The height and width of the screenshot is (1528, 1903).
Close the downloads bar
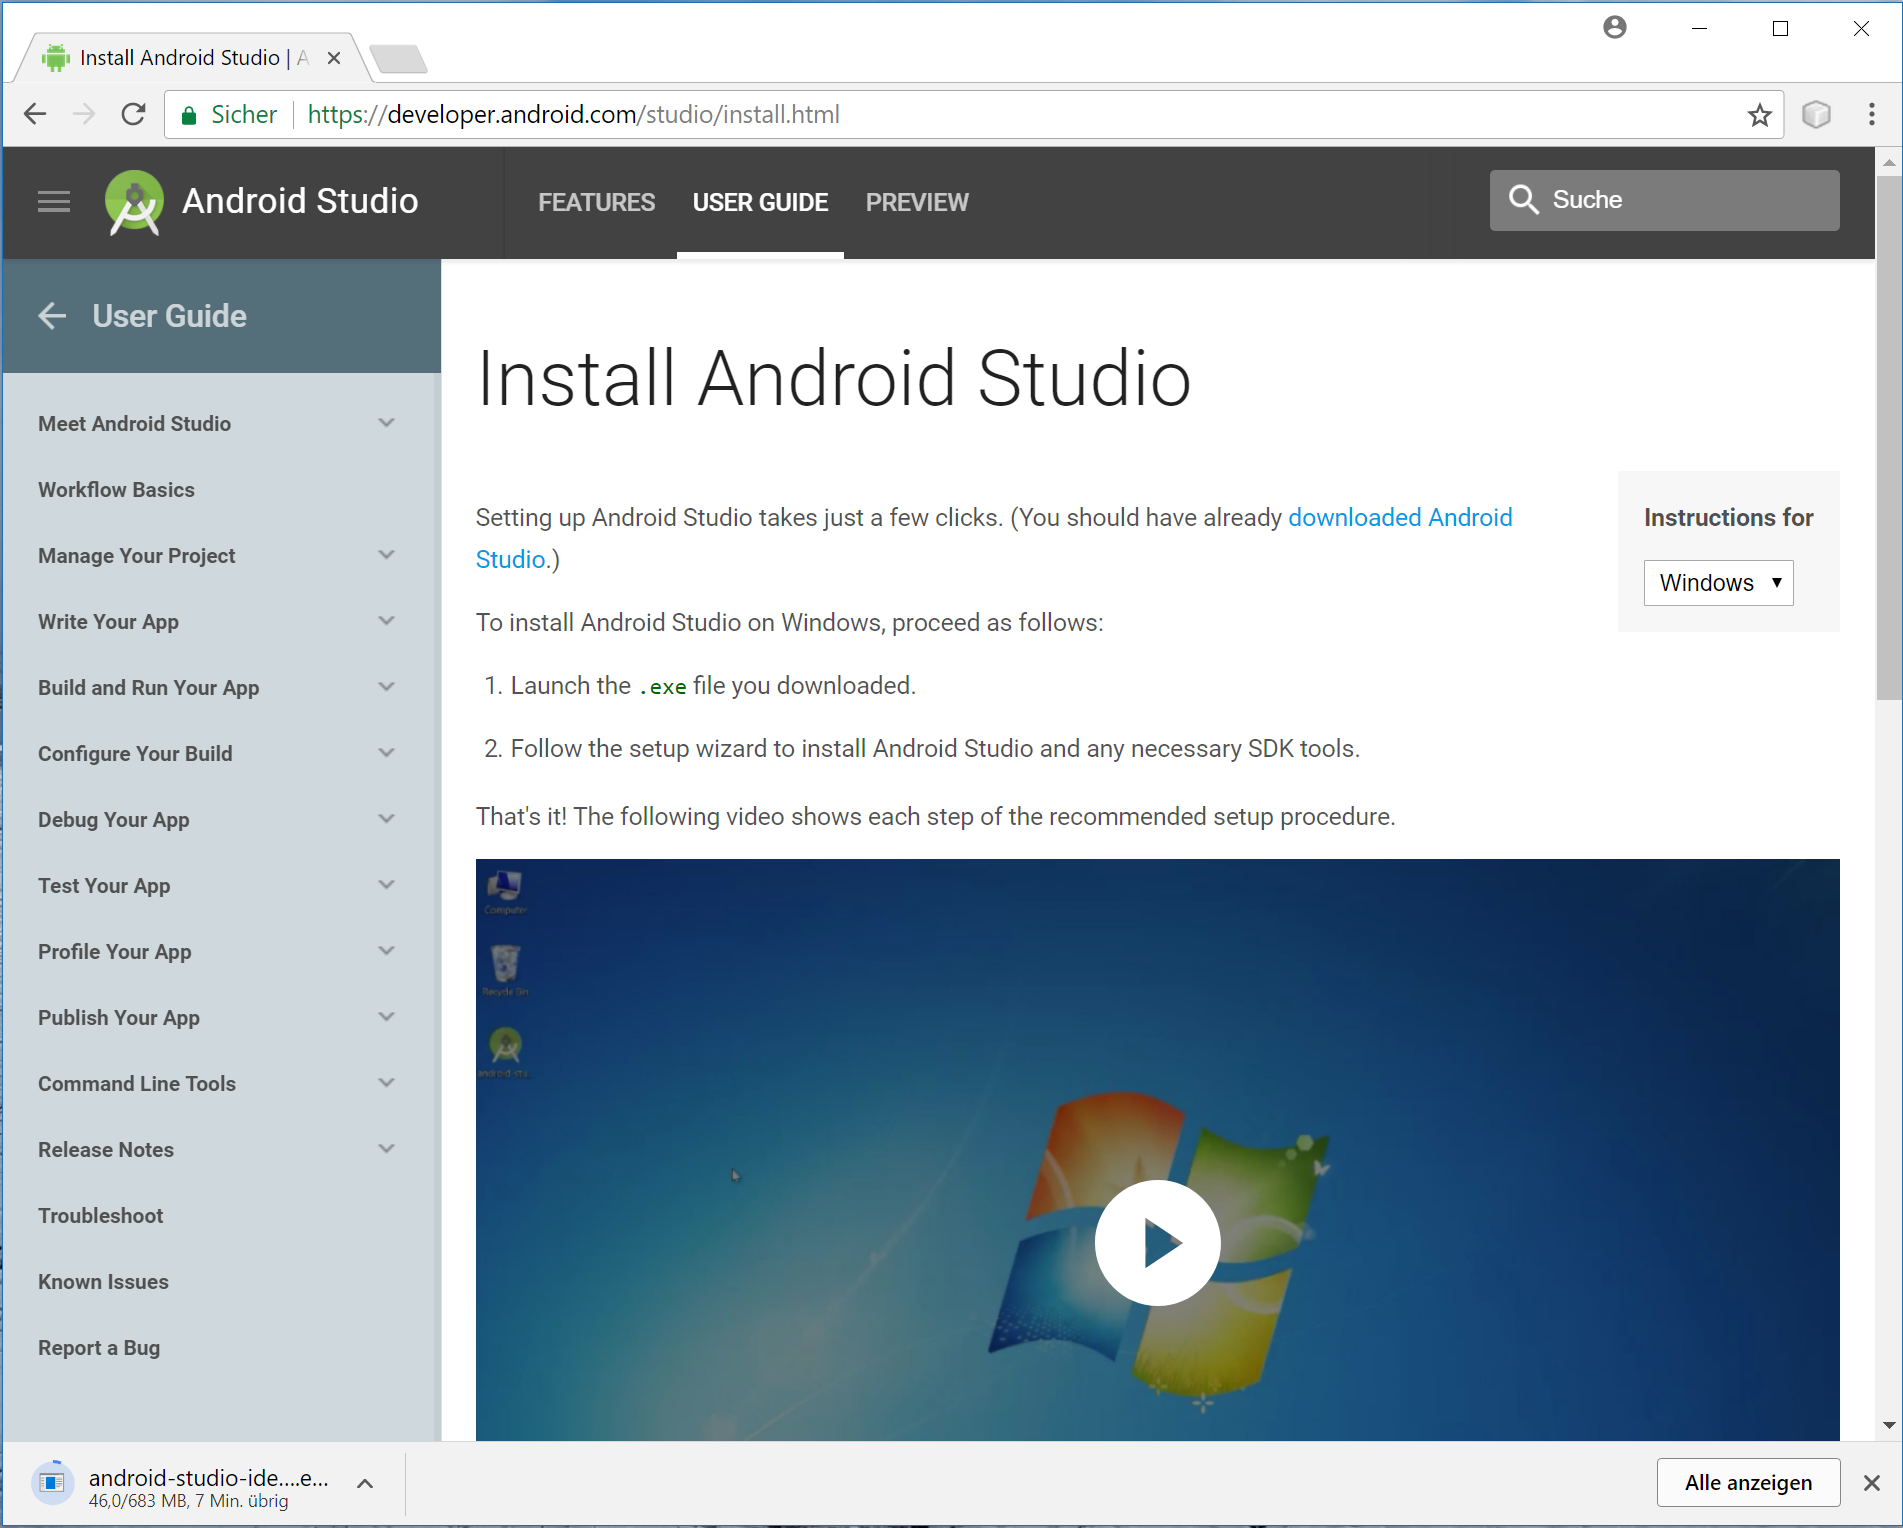click(x=1872, y=1483)
